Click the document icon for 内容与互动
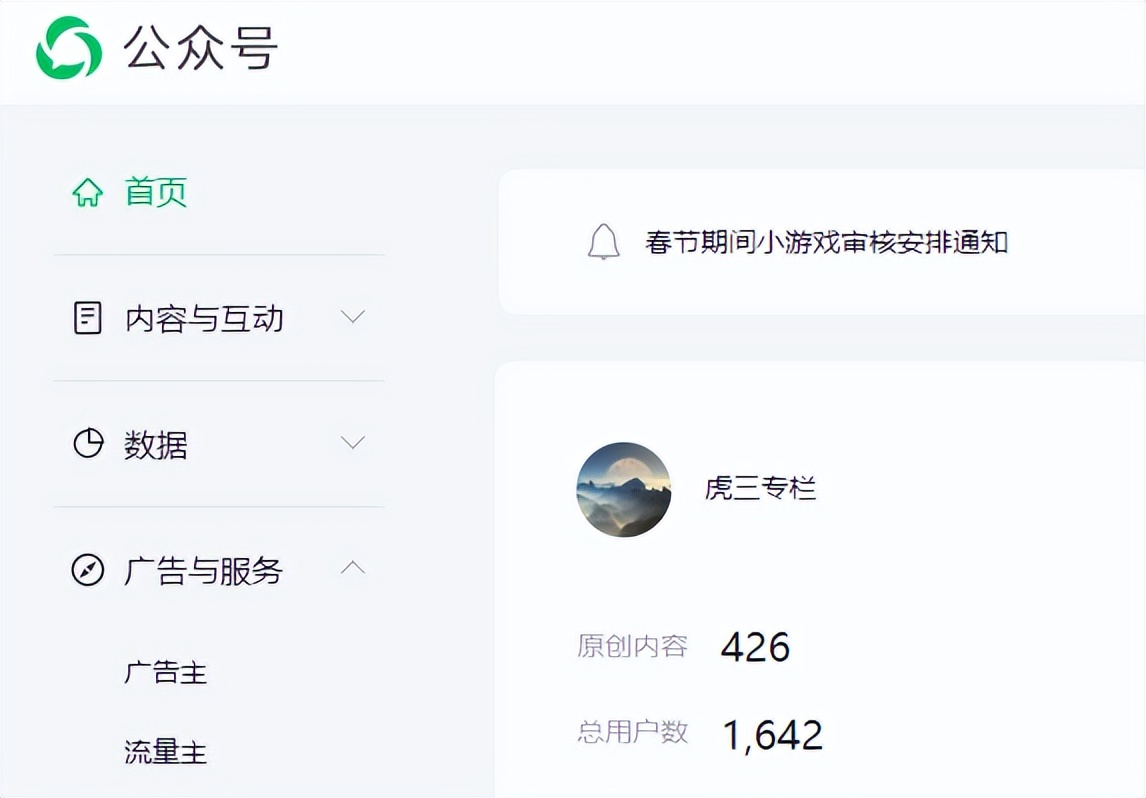Viewport: 1146px width, 798px height. [88, 317]
